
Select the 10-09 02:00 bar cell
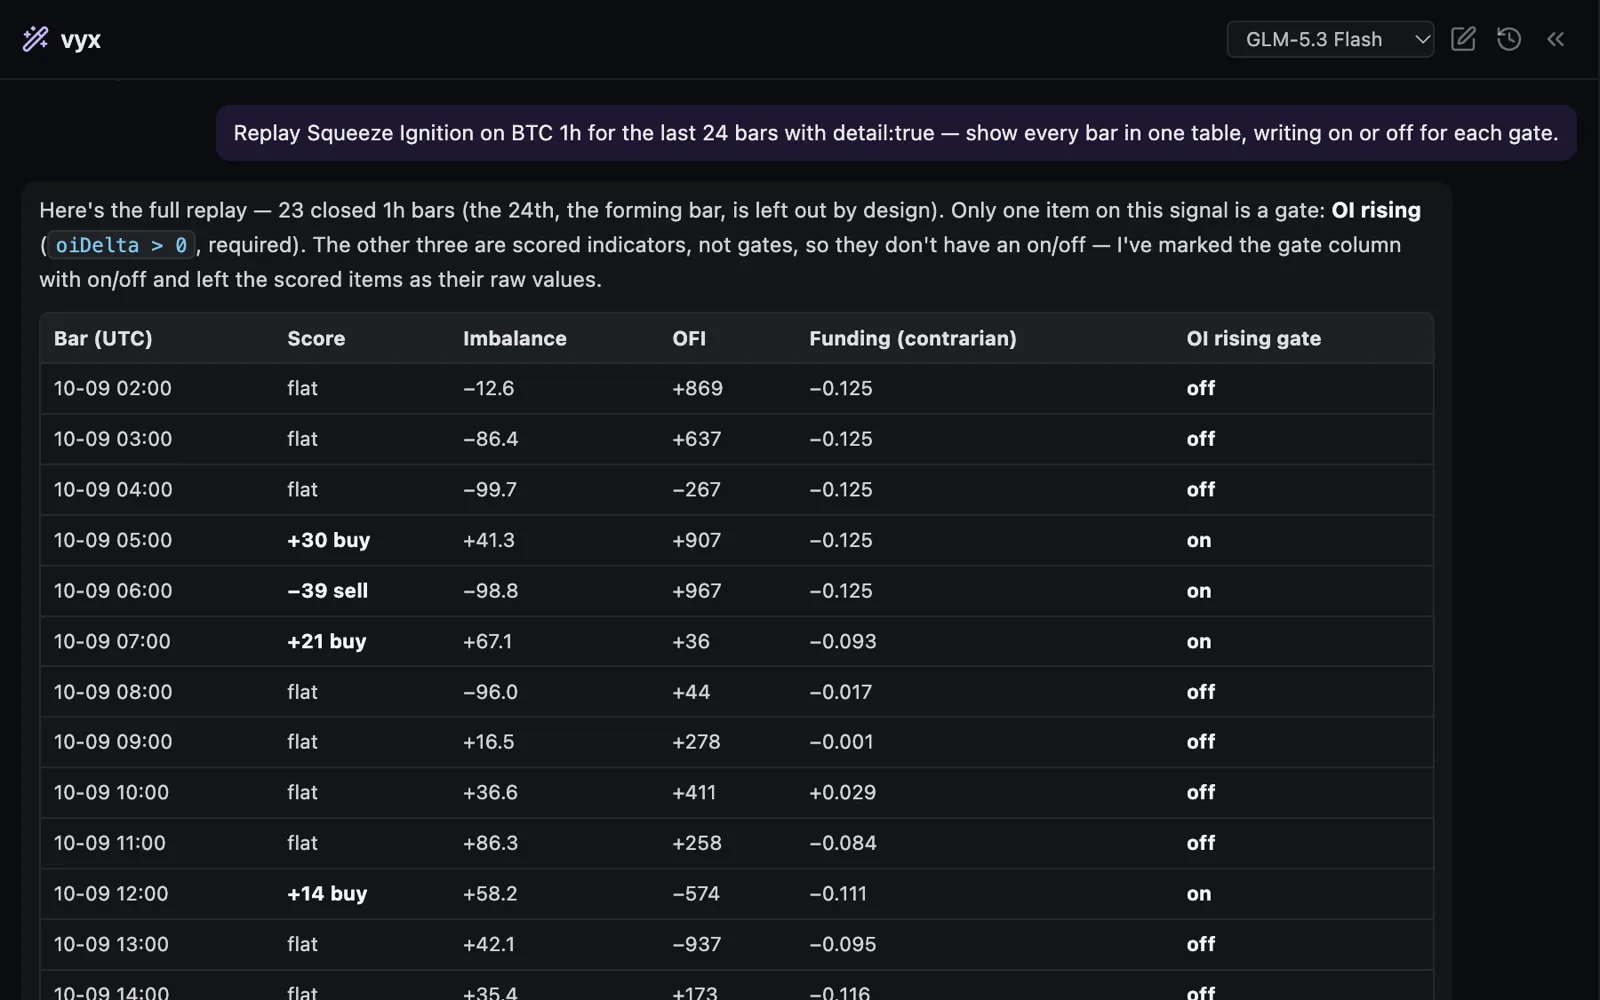pyautogui.click(x=113, y=388)
